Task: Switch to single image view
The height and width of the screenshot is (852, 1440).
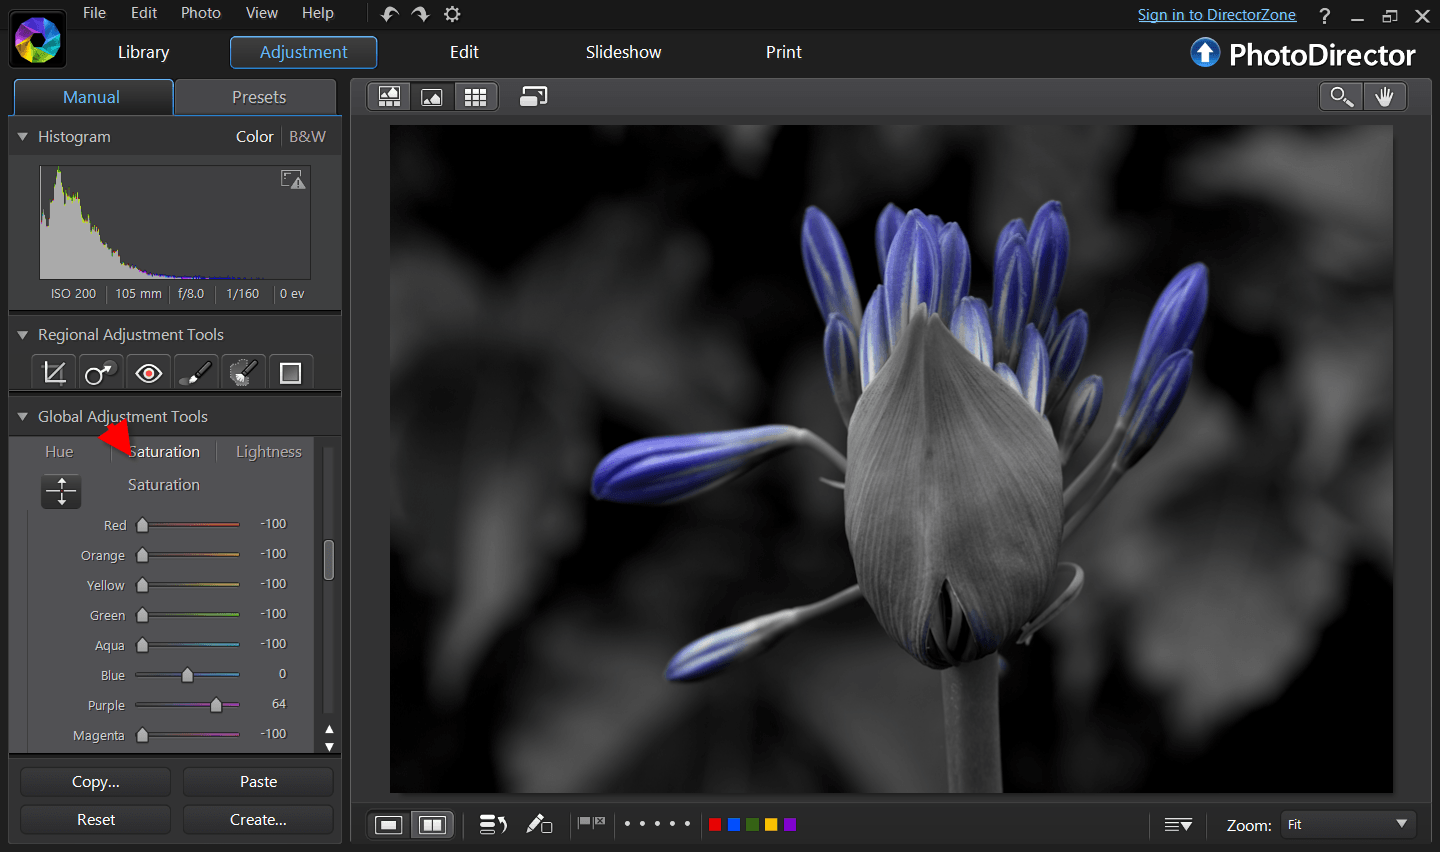Action: [389, 824]
